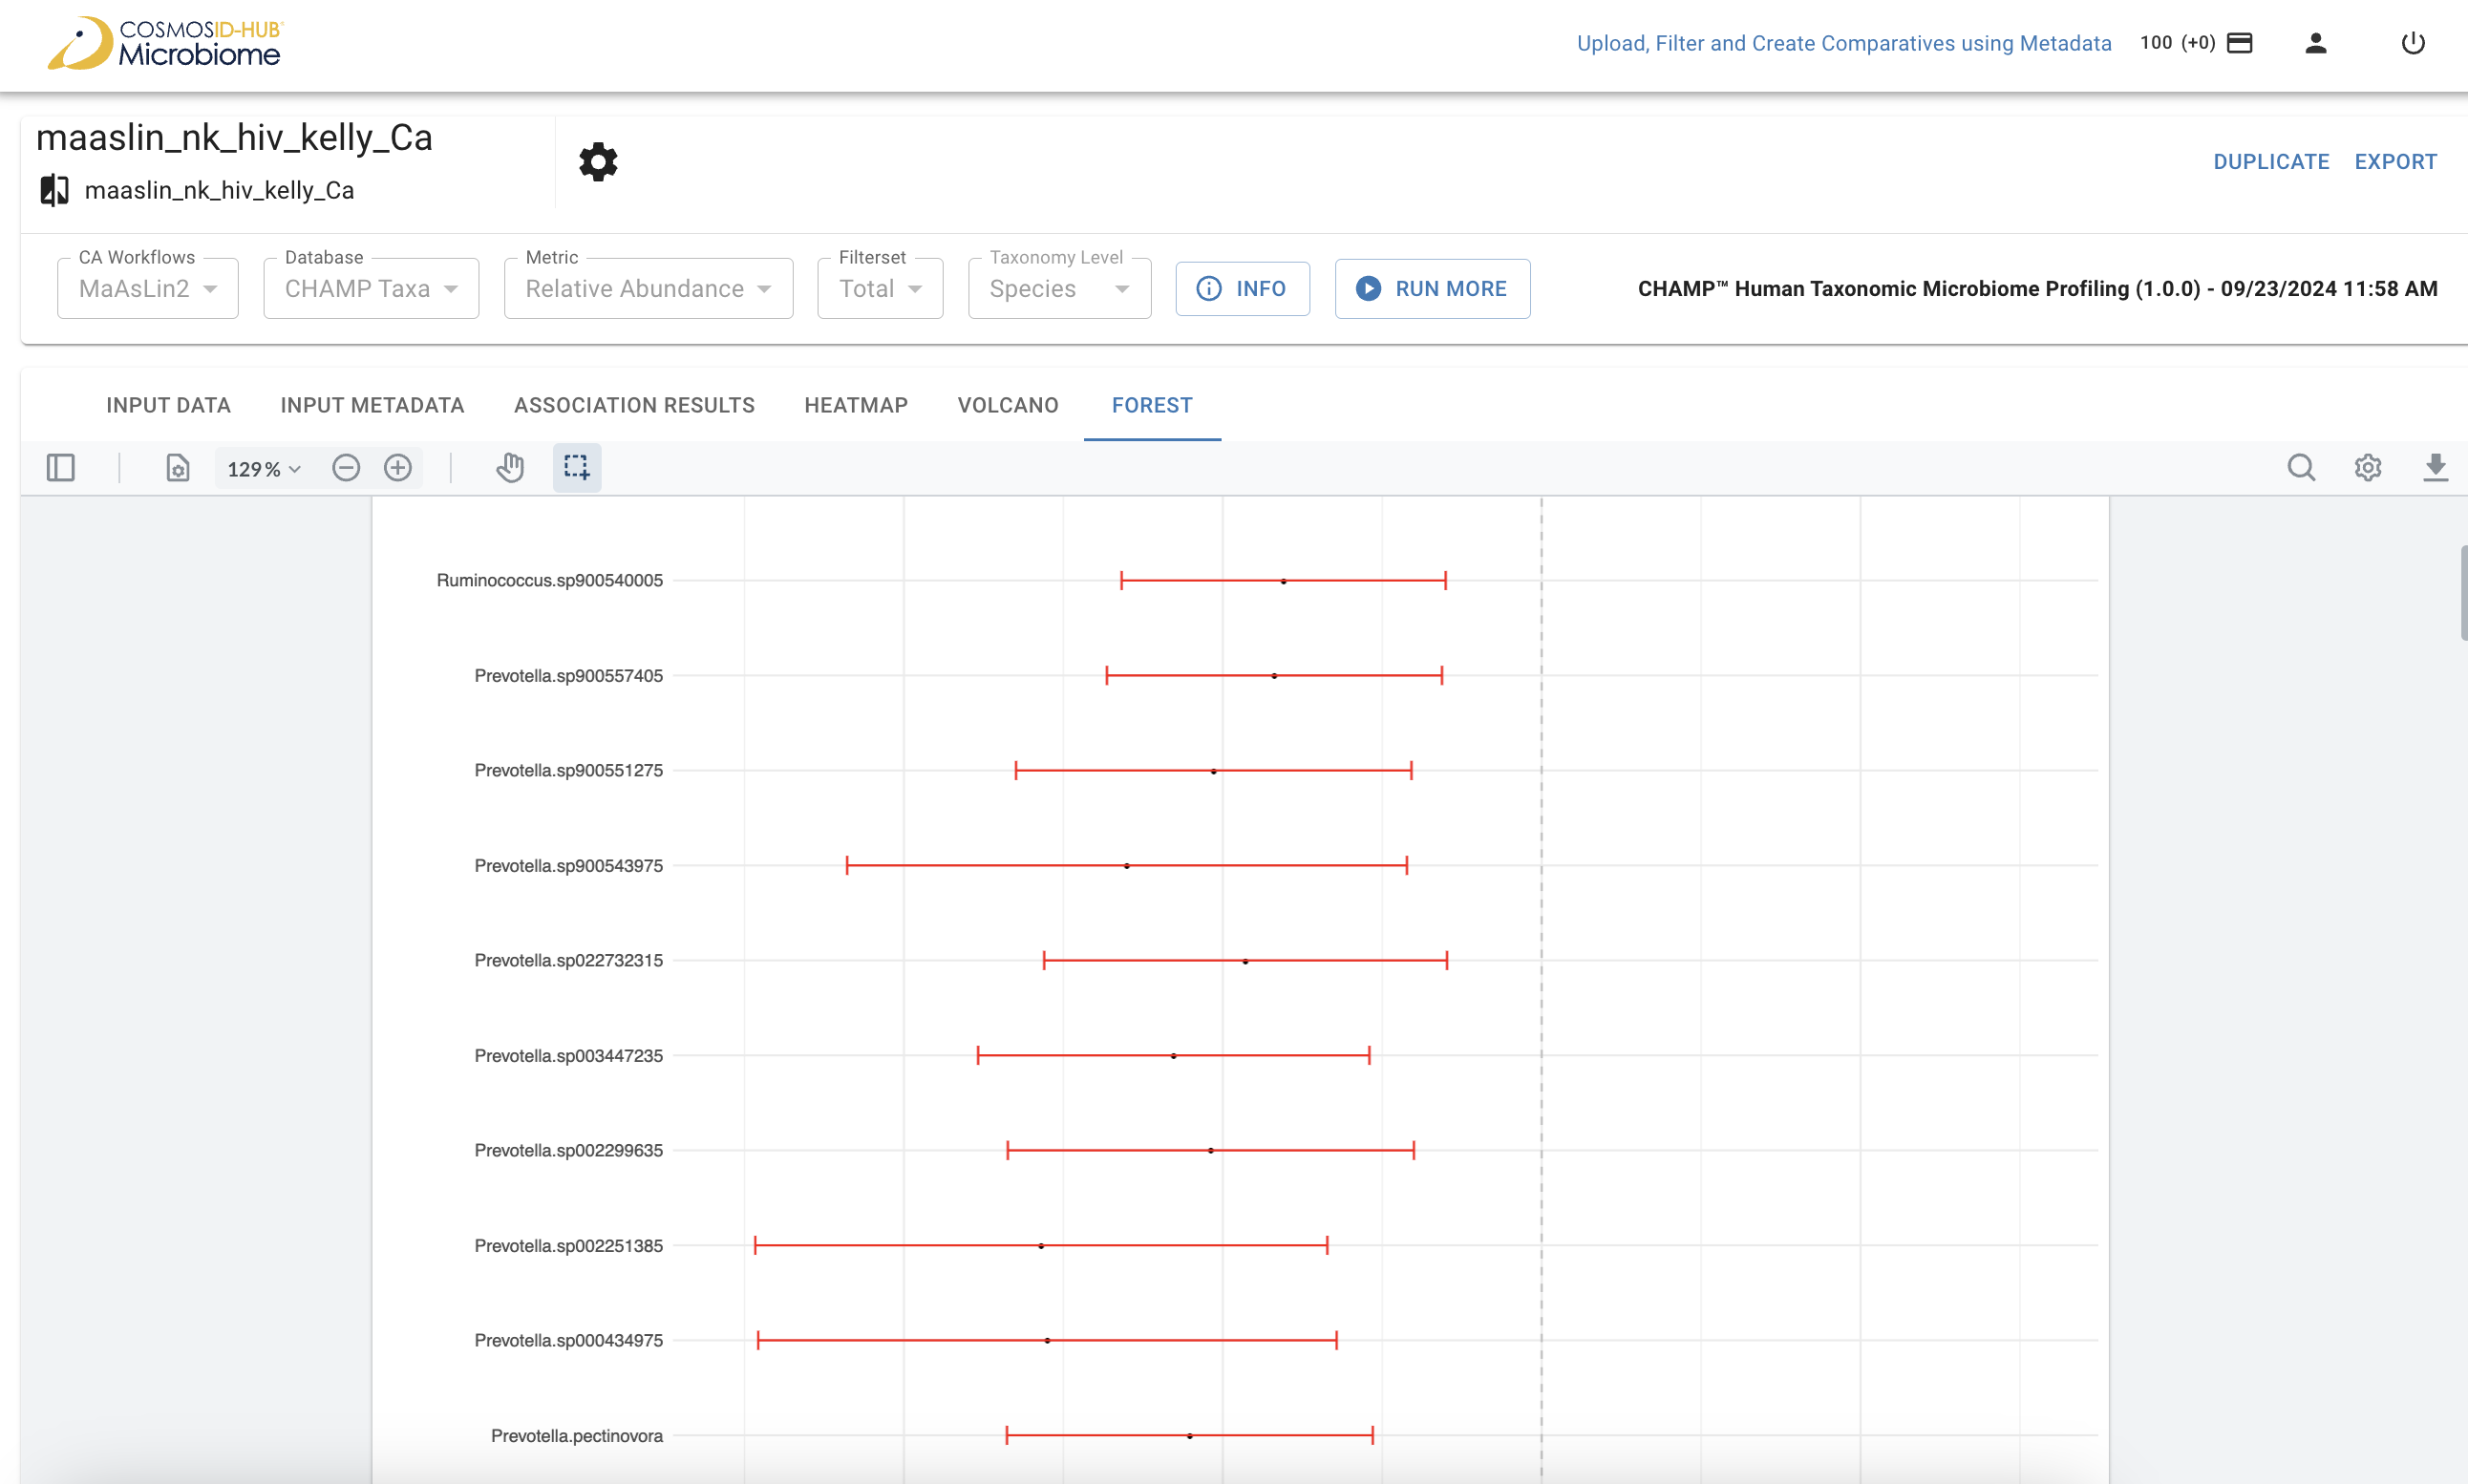Zoom in with the plus icon
Screen dimensions: 2468x1484
[x=398, y=468]
